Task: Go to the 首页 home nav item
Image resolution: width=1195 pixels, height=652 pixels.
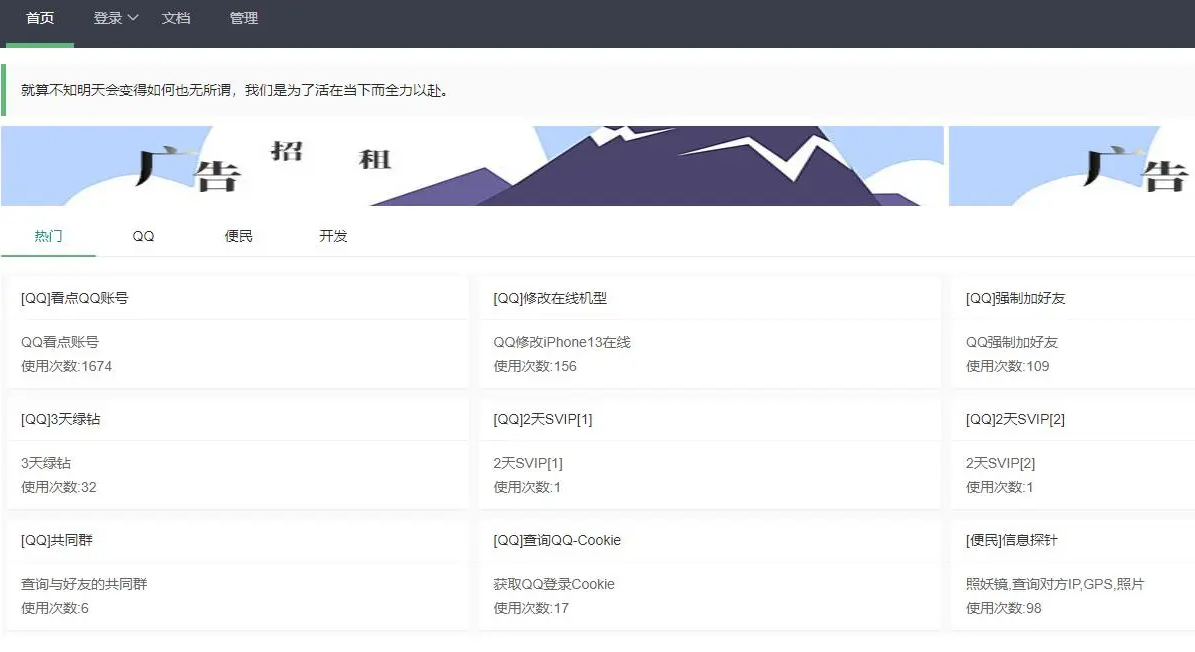Action: pyautogui.click(x=40, y=18)
